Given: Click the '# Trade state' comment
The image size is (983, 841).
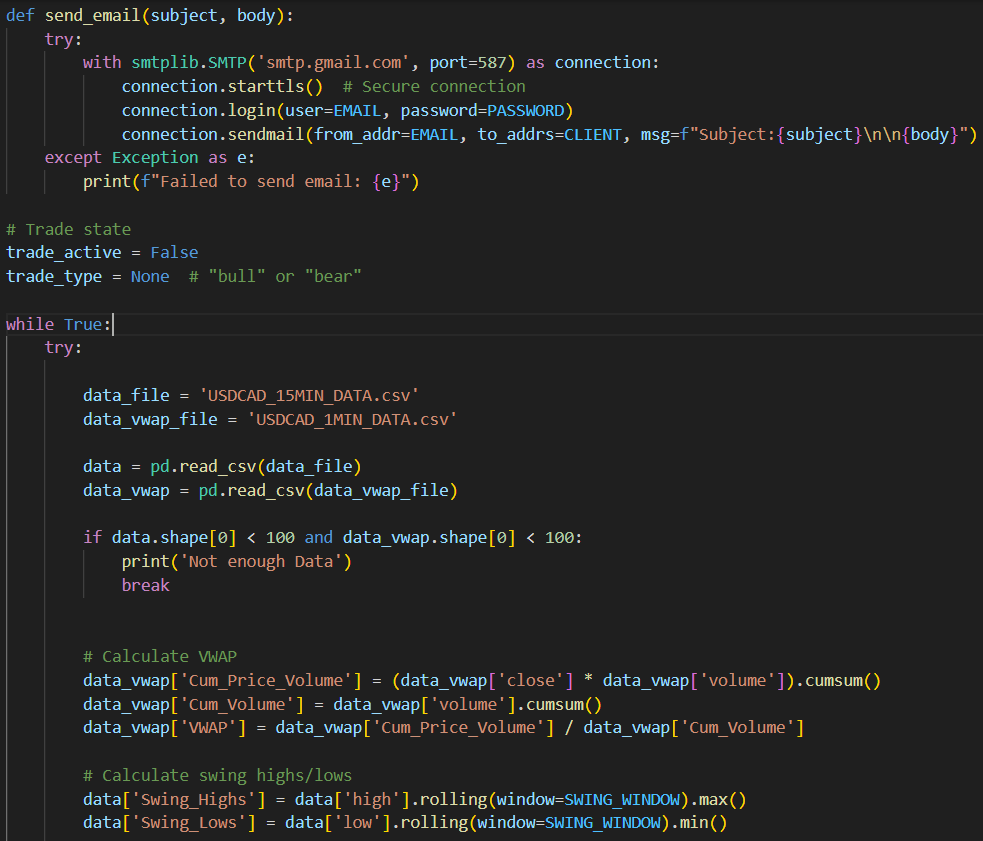Looking at the screenshot, I should 68,229.
